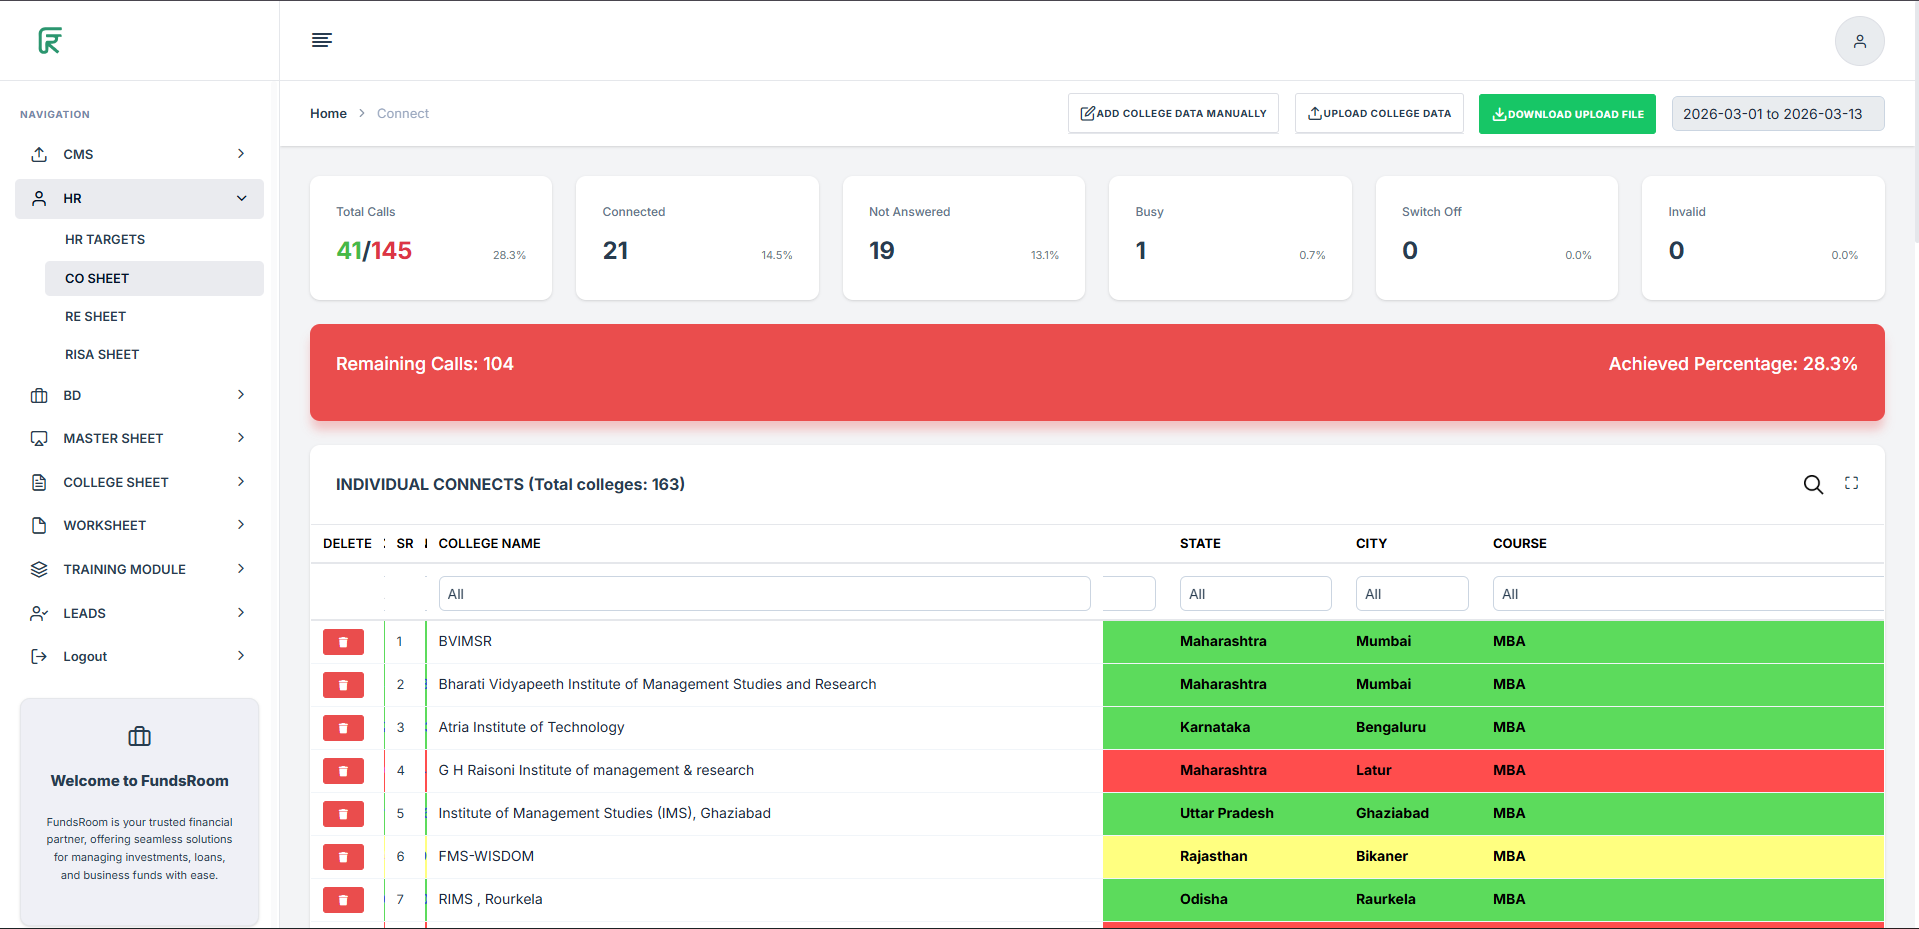1919x929 pixels.
Task: Expand table to fullscreen view
Action: [1851, 483]
